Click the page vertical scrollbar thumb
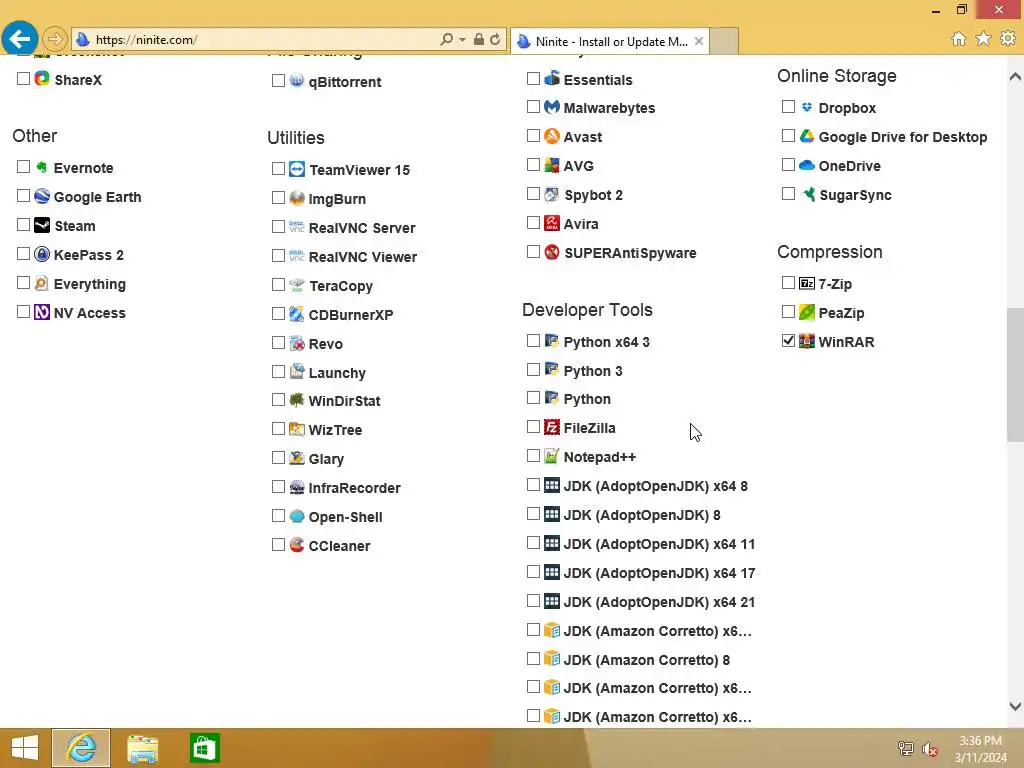 click(x=1015, y=374)
